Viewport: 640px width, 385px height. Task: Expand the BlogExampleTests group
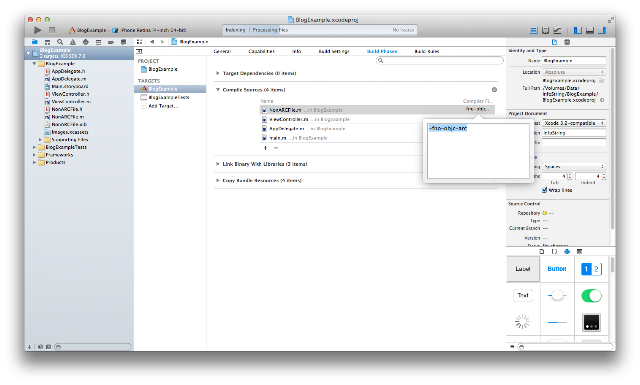point(34,147)
